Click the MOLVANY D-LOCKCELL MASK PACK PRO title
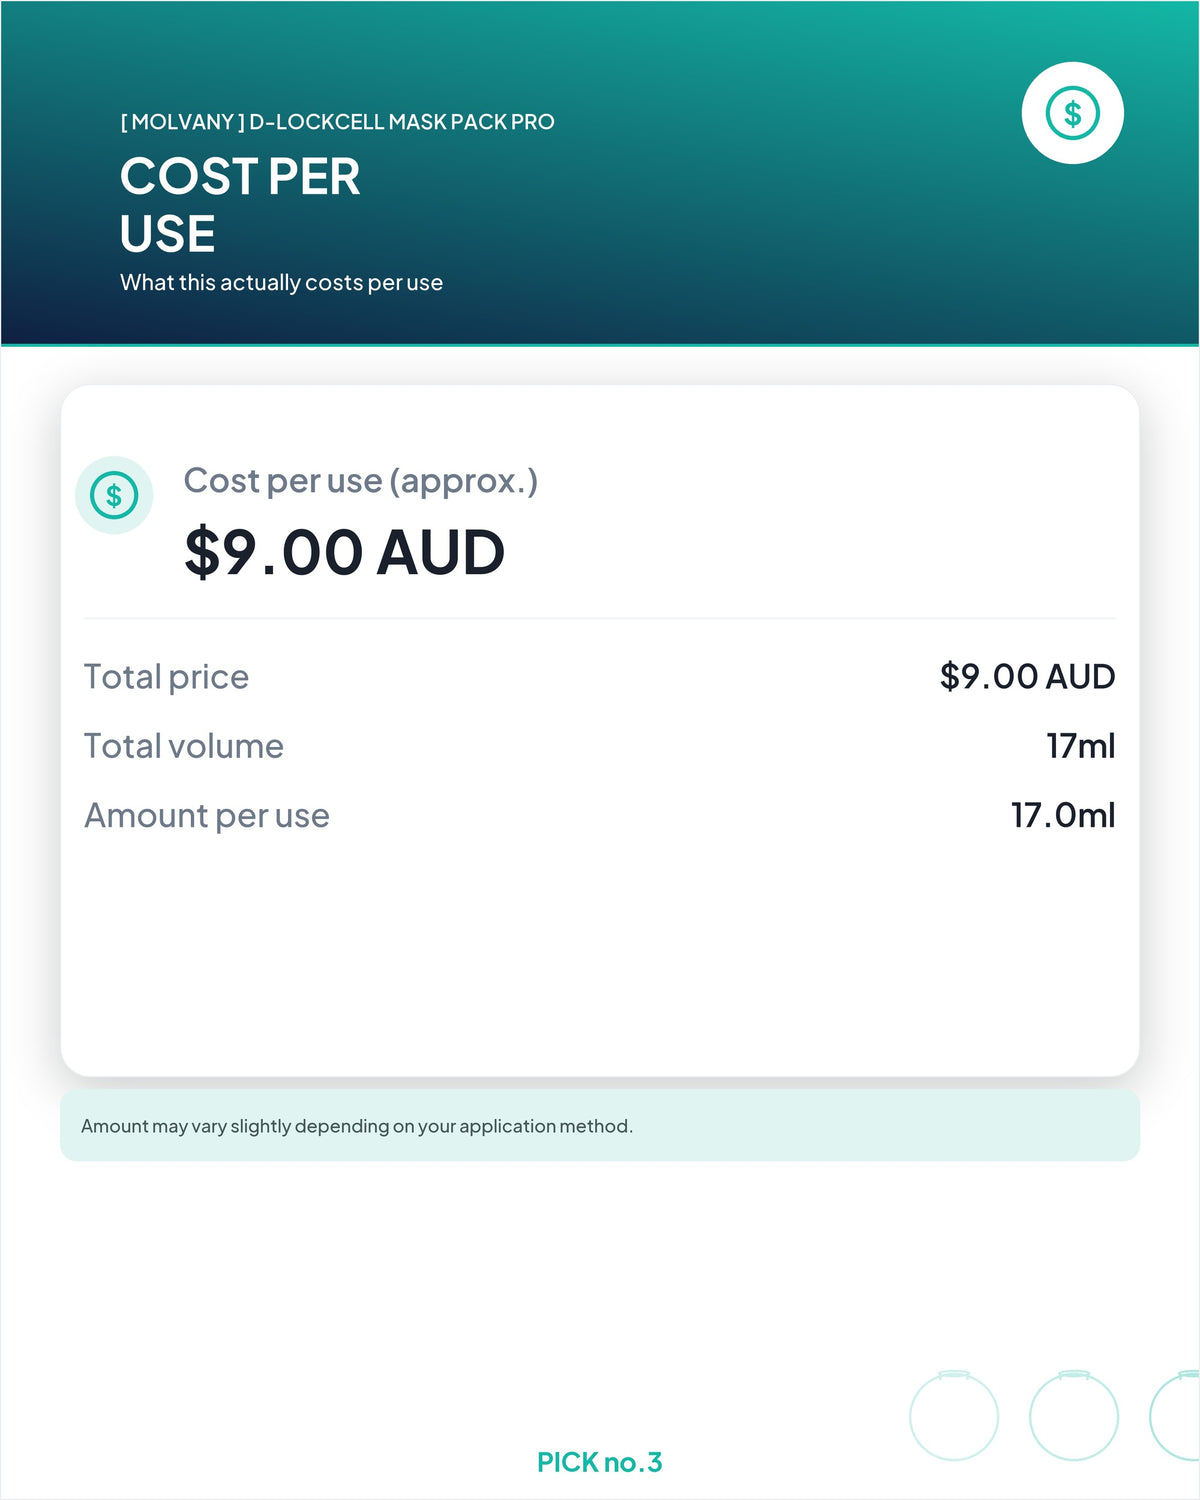This screenshot has width=1200, height=1500. tap(337, 122)
